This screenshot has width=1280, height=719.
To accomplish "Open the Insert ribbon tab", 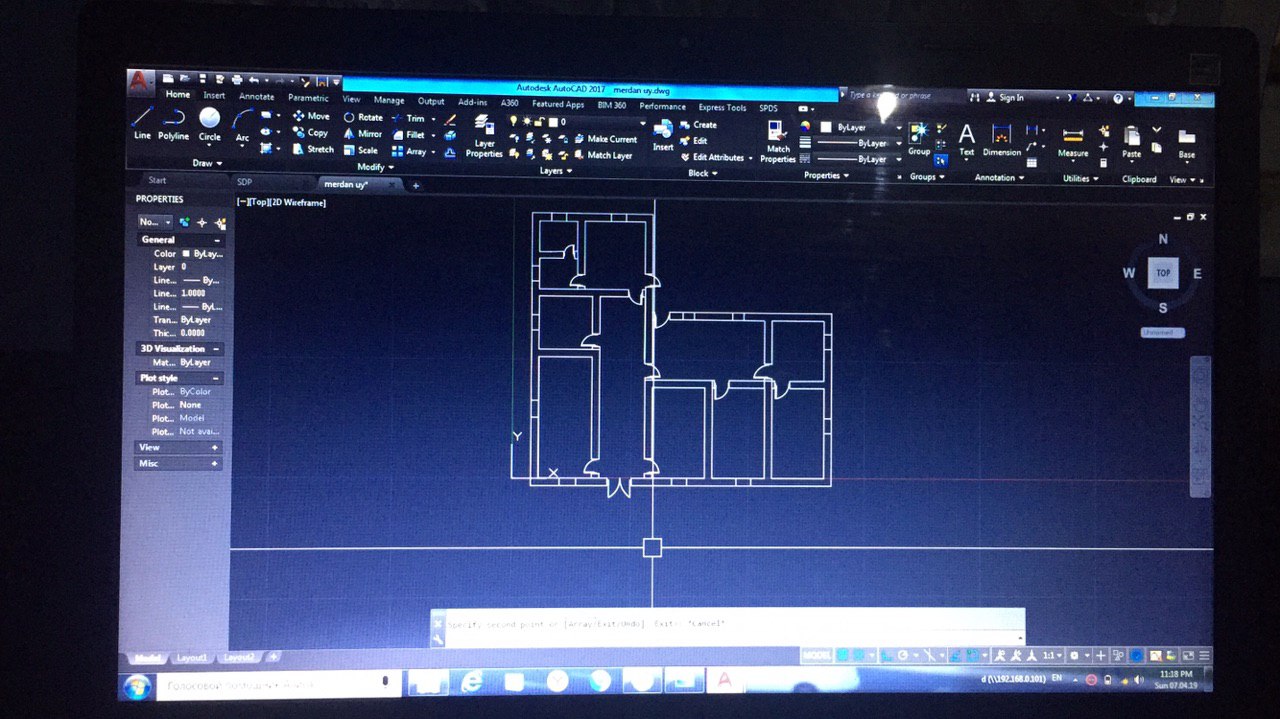I will click(x=214, y=96).
